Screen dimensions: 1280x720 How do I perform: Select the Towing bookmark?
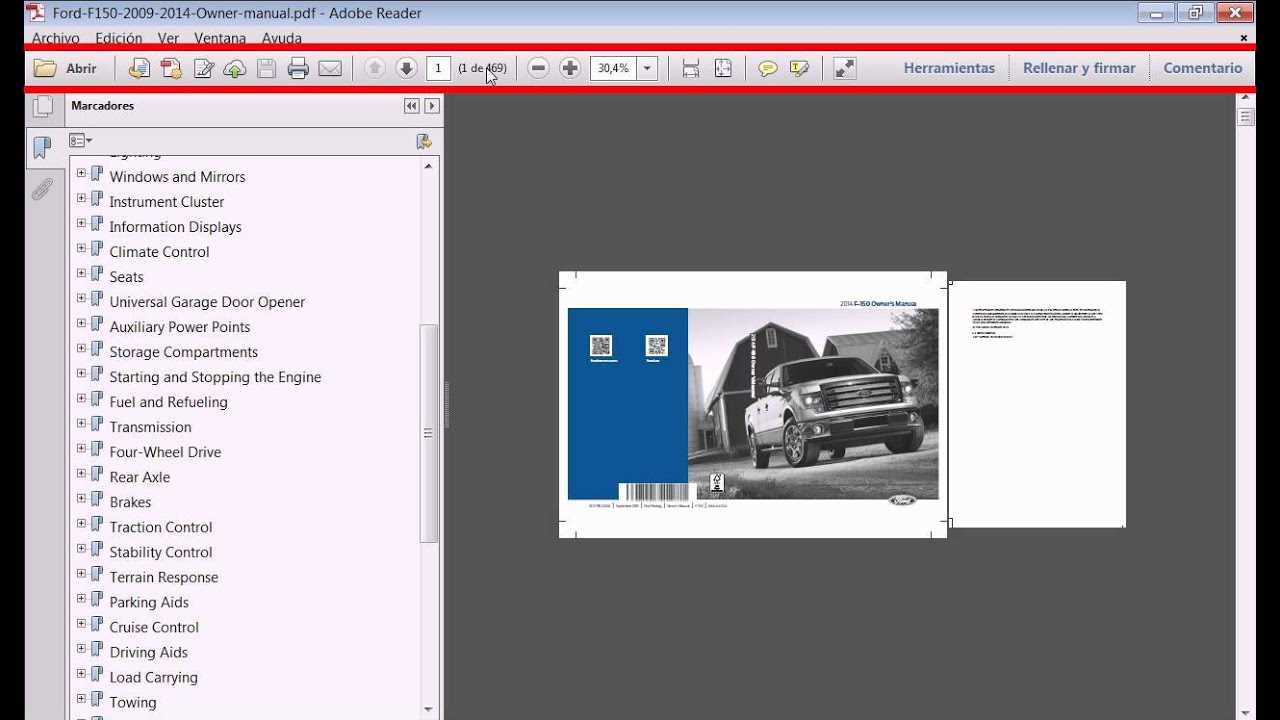(x=133, y=702)
